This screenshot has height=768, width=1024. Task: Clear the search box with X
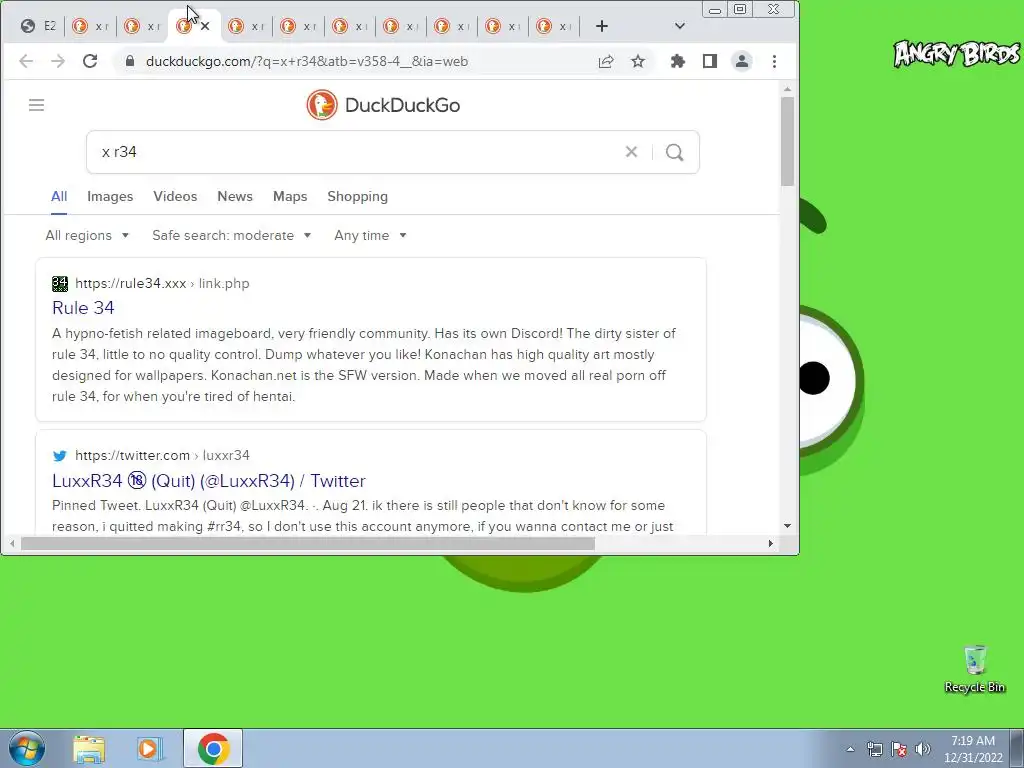tap(632, 152)
